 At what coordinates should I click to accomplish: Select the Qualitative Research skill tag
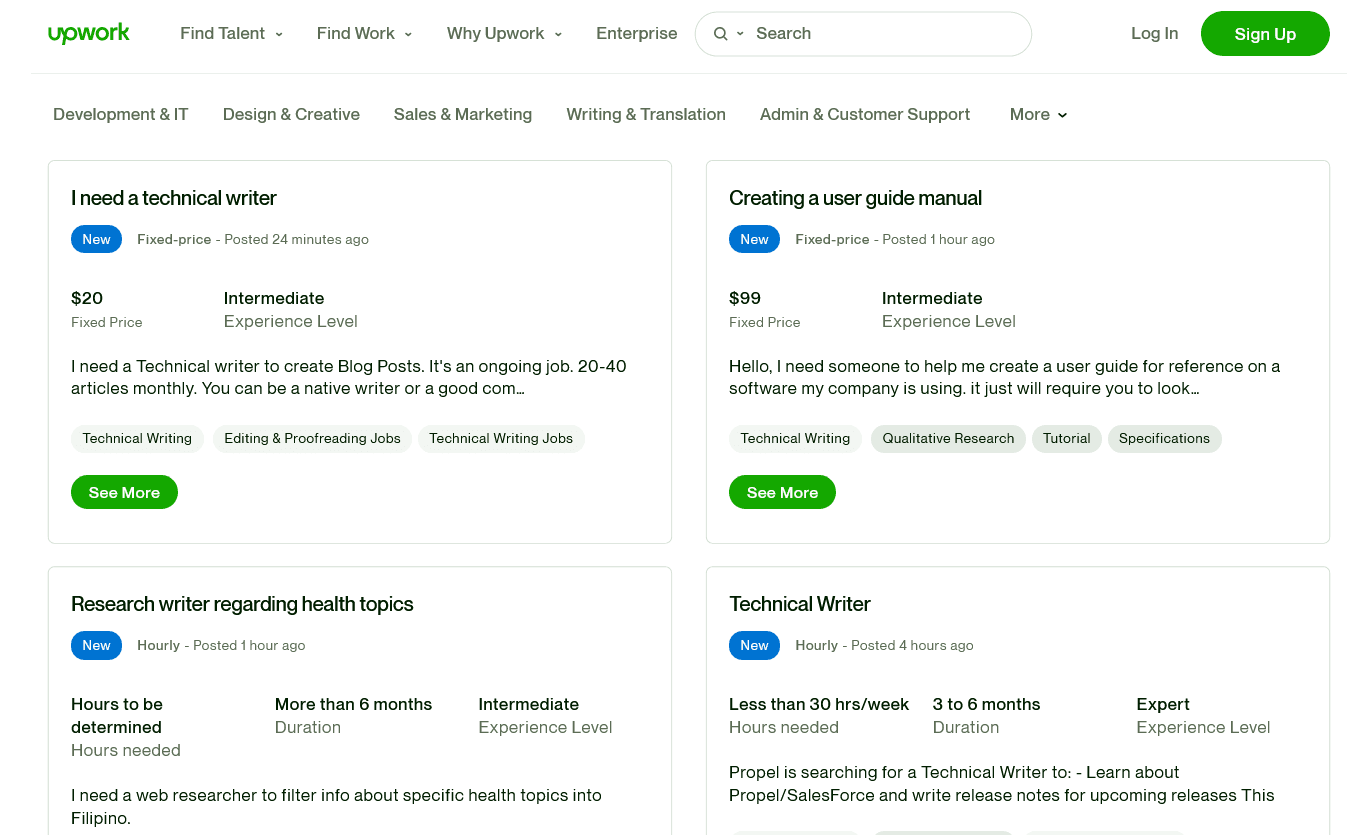947,438
